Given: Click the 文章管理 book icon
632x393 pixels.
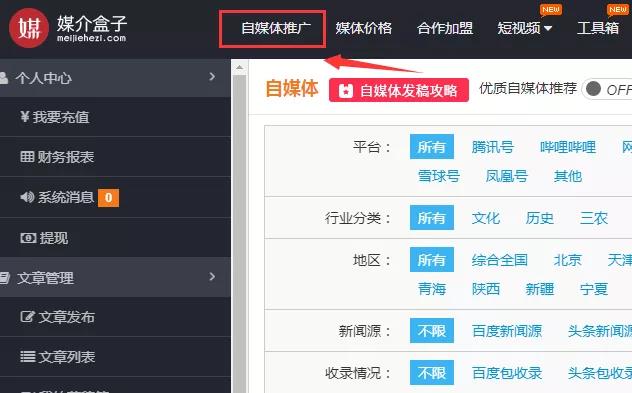Looking at the screenshot, I should [4, 278].
